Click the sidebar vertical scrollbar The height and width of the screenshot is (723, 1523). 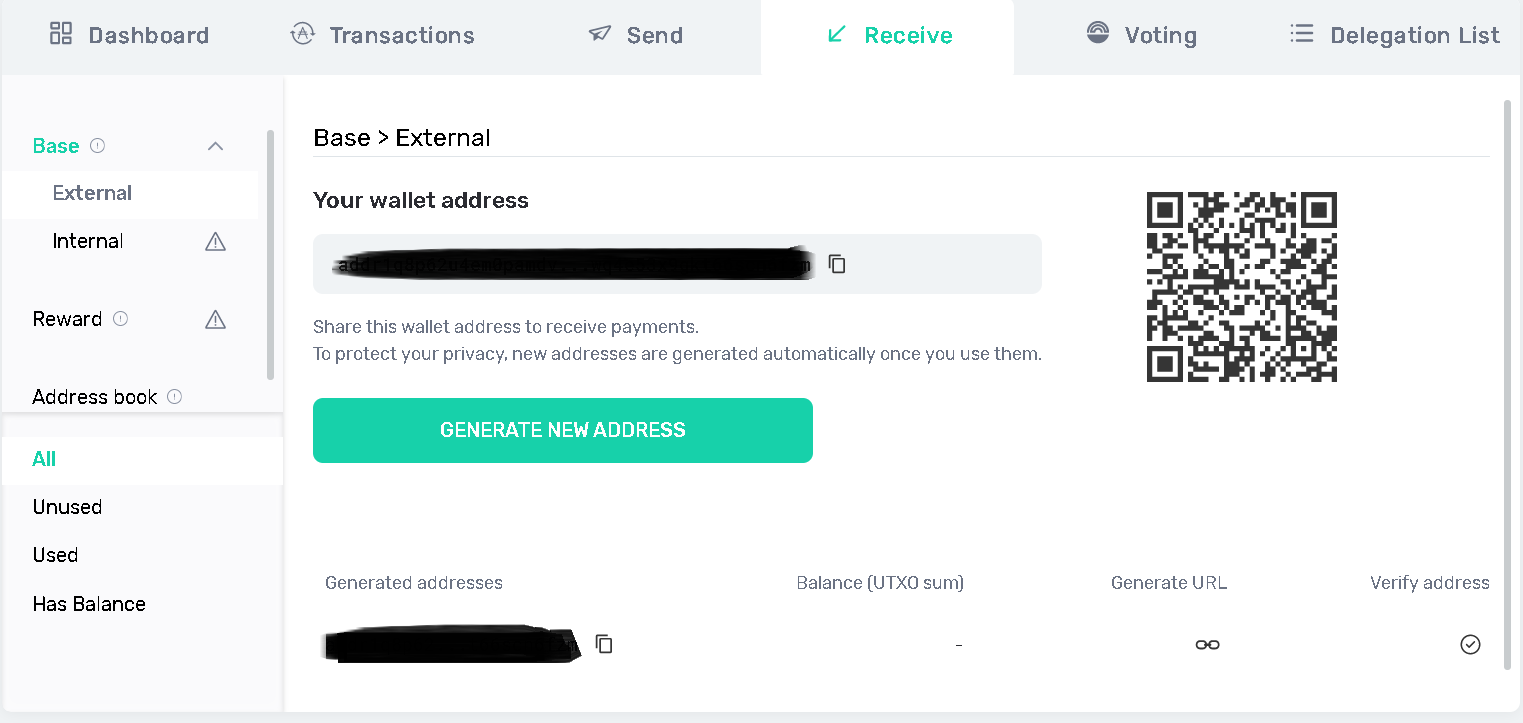pos(270,255)
